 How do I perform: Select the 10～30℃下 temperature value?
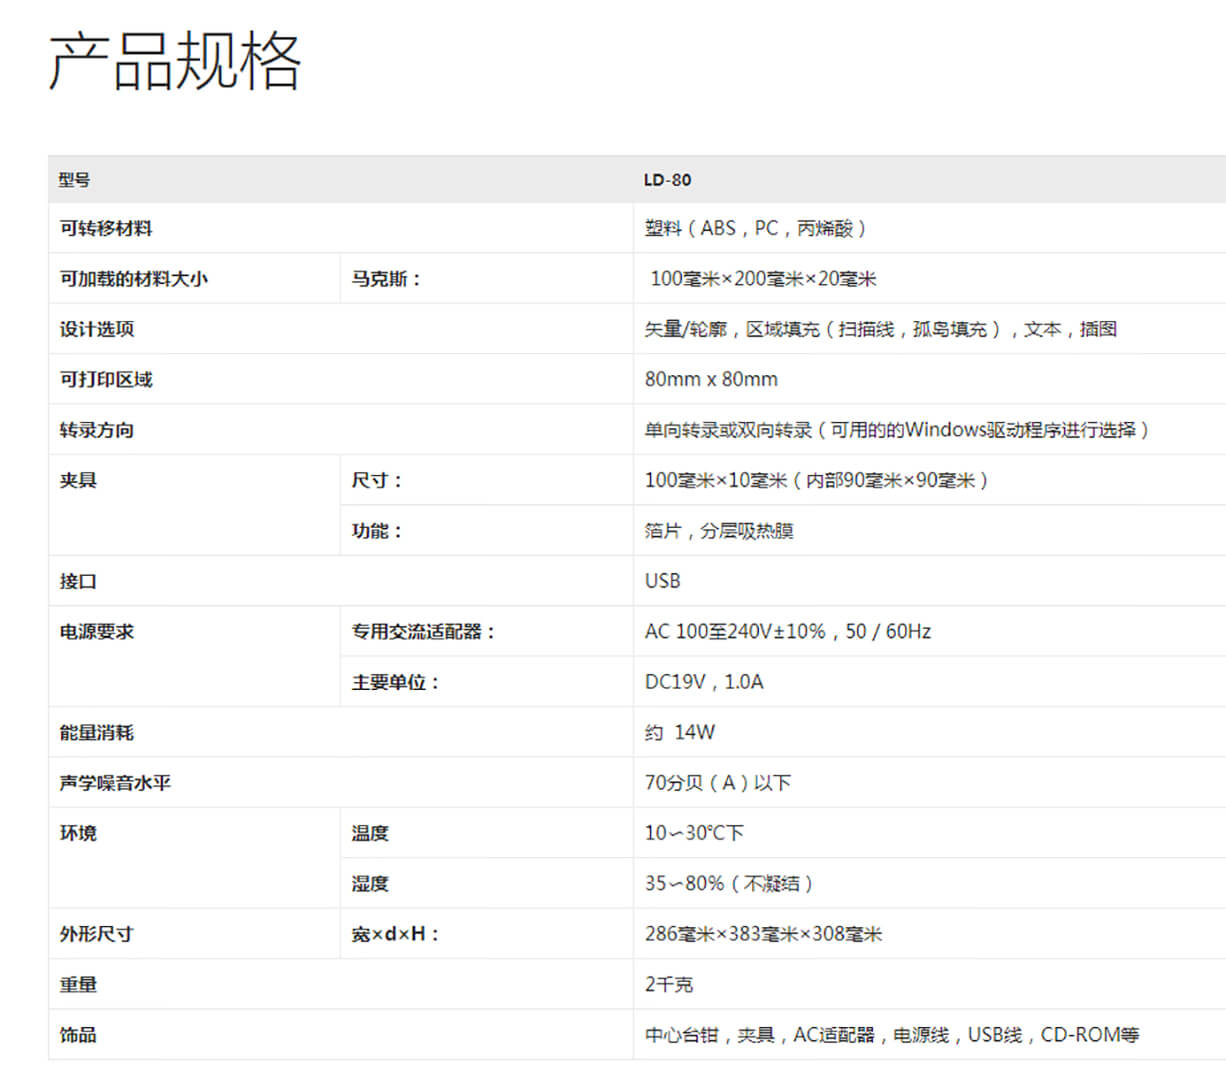694,833
